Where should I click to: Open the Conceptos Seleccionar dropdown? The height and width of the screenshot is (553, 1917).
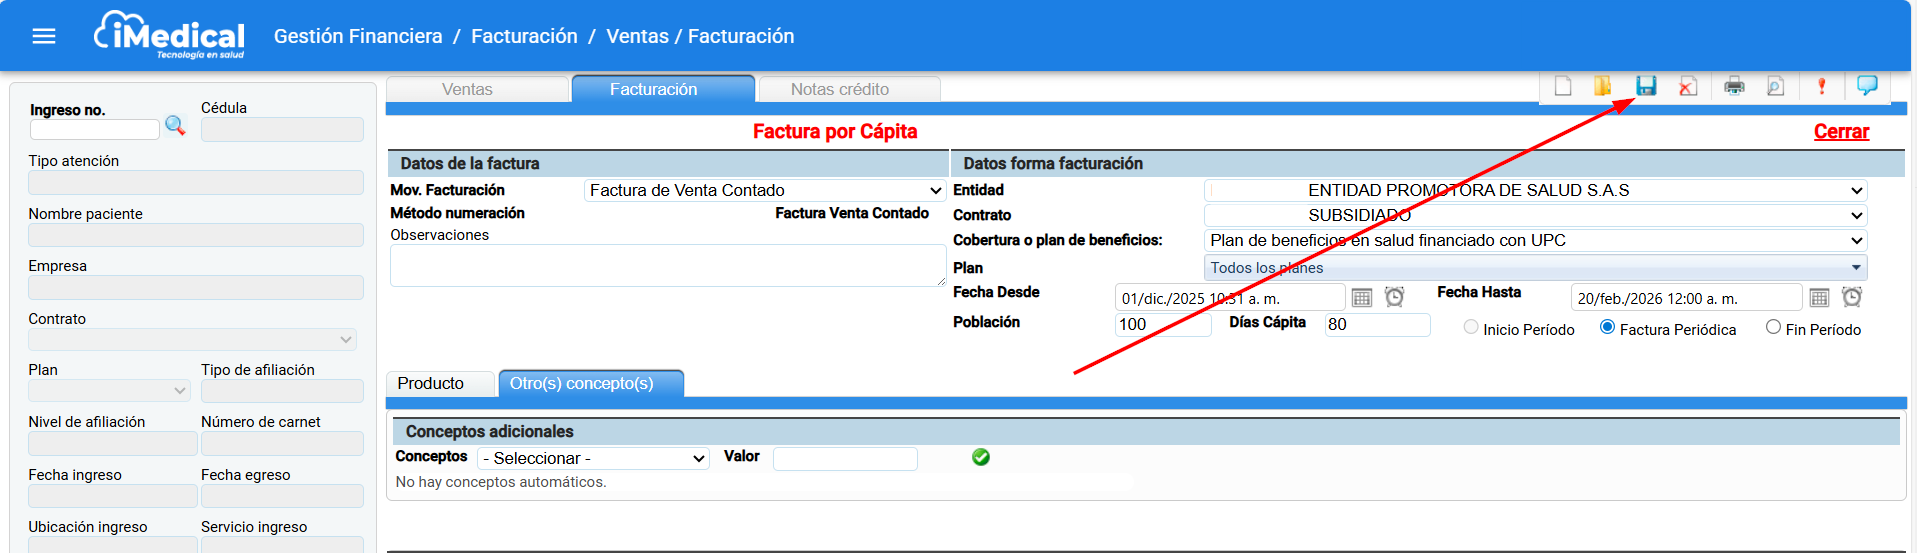coord(593,458)
